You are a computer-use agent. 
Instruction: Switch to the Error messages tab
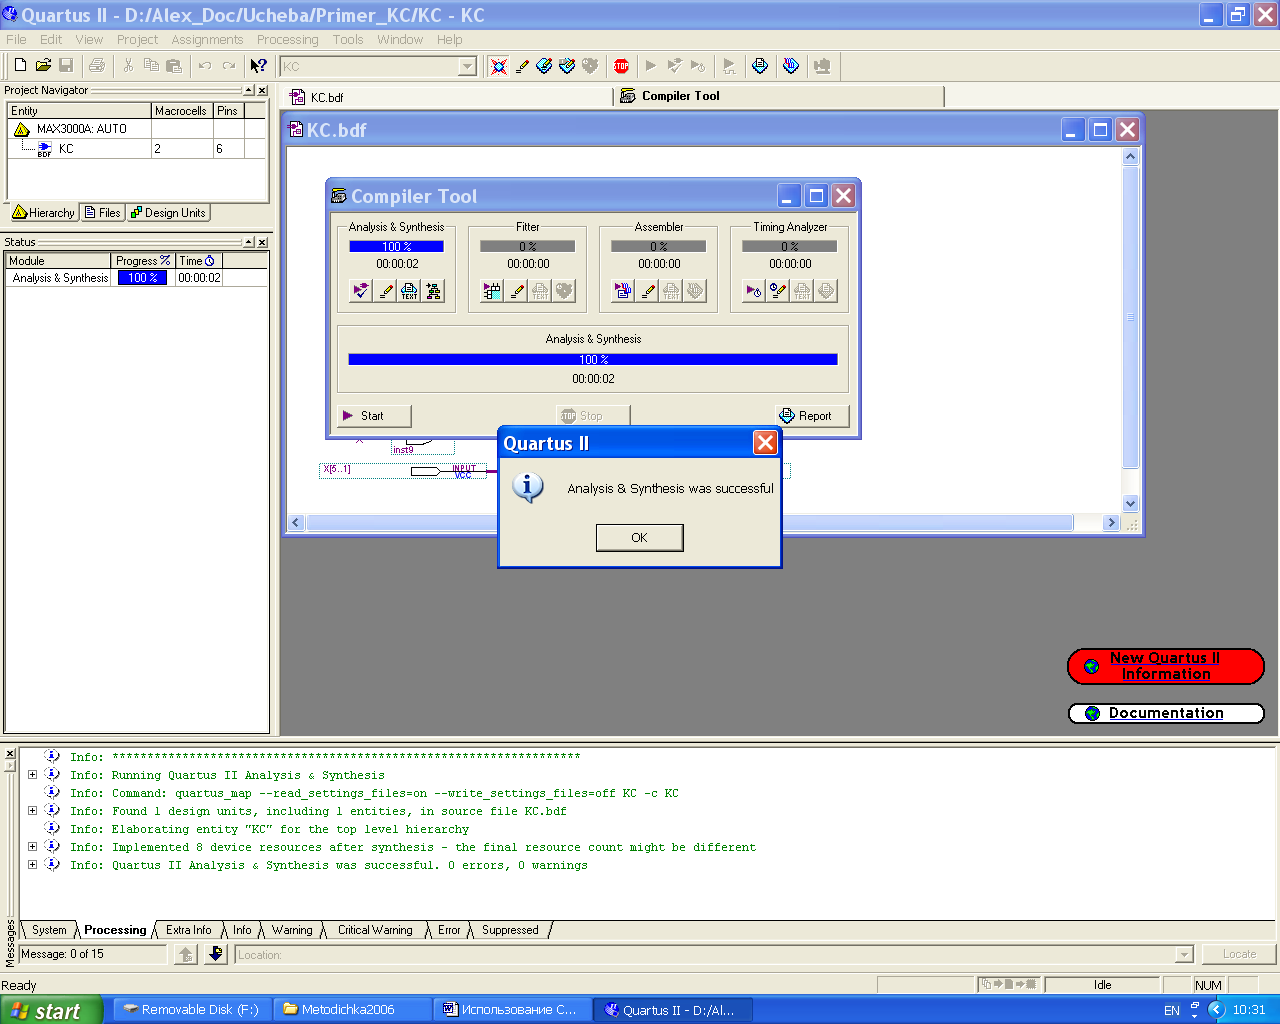click(449, 930)
